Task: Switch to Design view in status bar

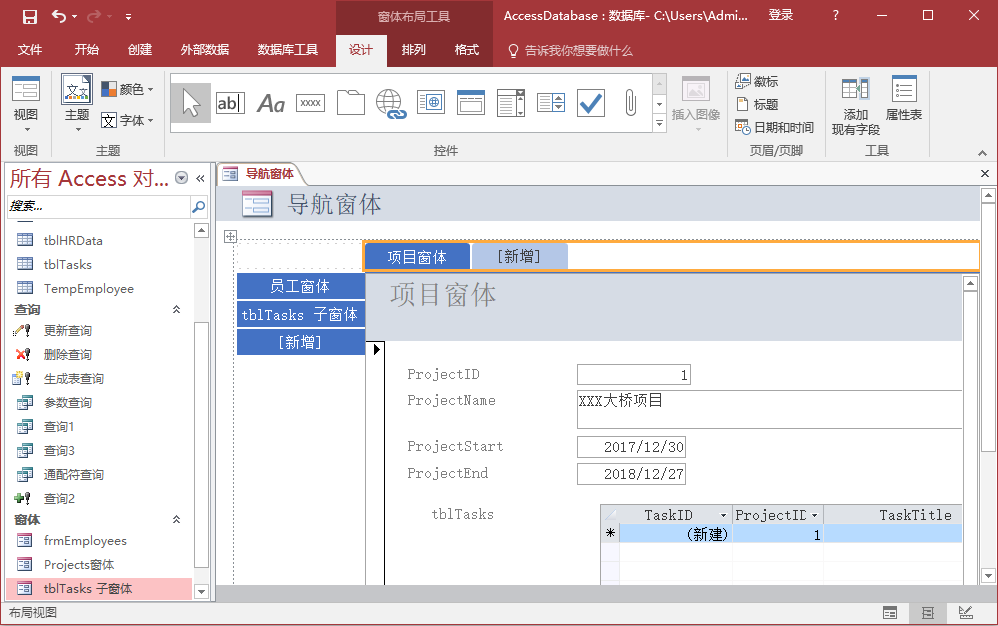Action: pyautogui.click(x=966, y=613)
